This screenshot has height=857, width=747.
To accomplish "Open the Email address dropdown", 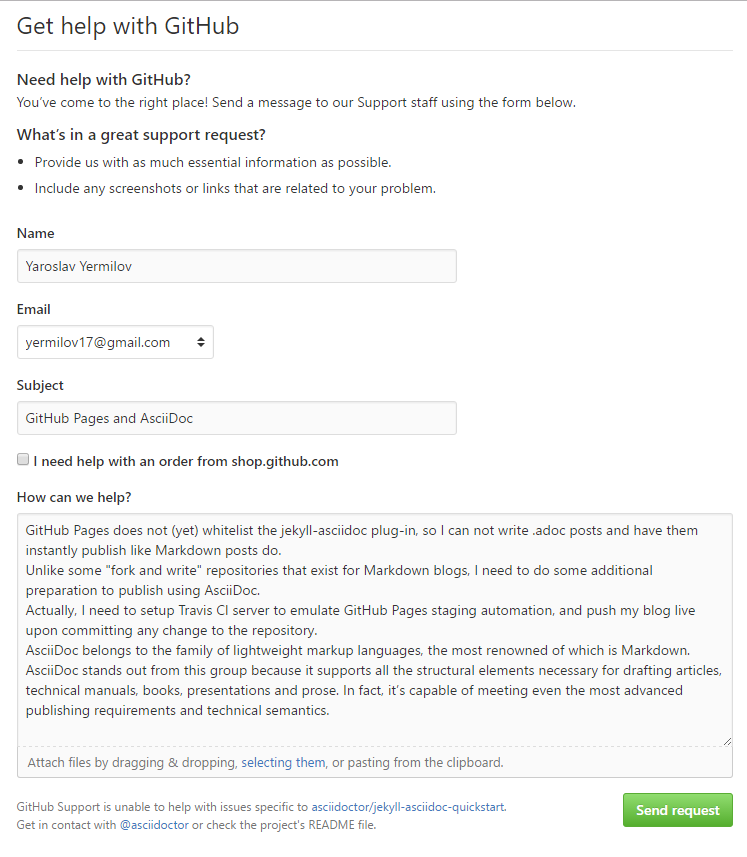I will click(115, 342).
